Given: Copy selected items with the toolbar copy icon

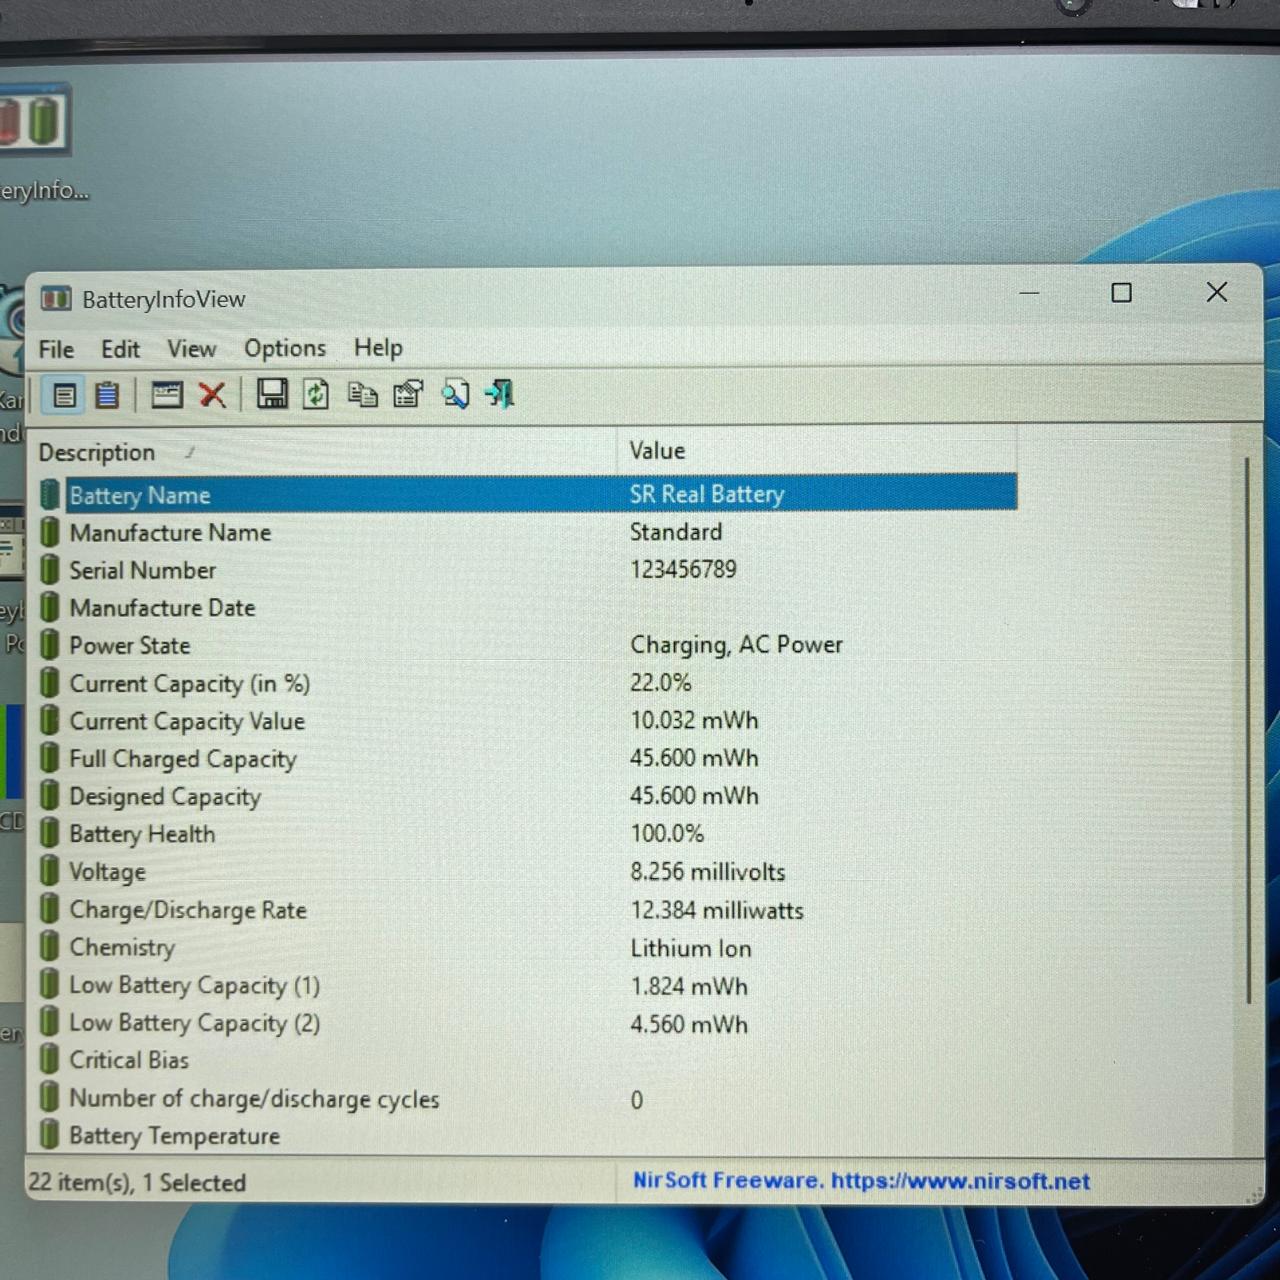Looking at the screenshot, I should coord(362,394).
